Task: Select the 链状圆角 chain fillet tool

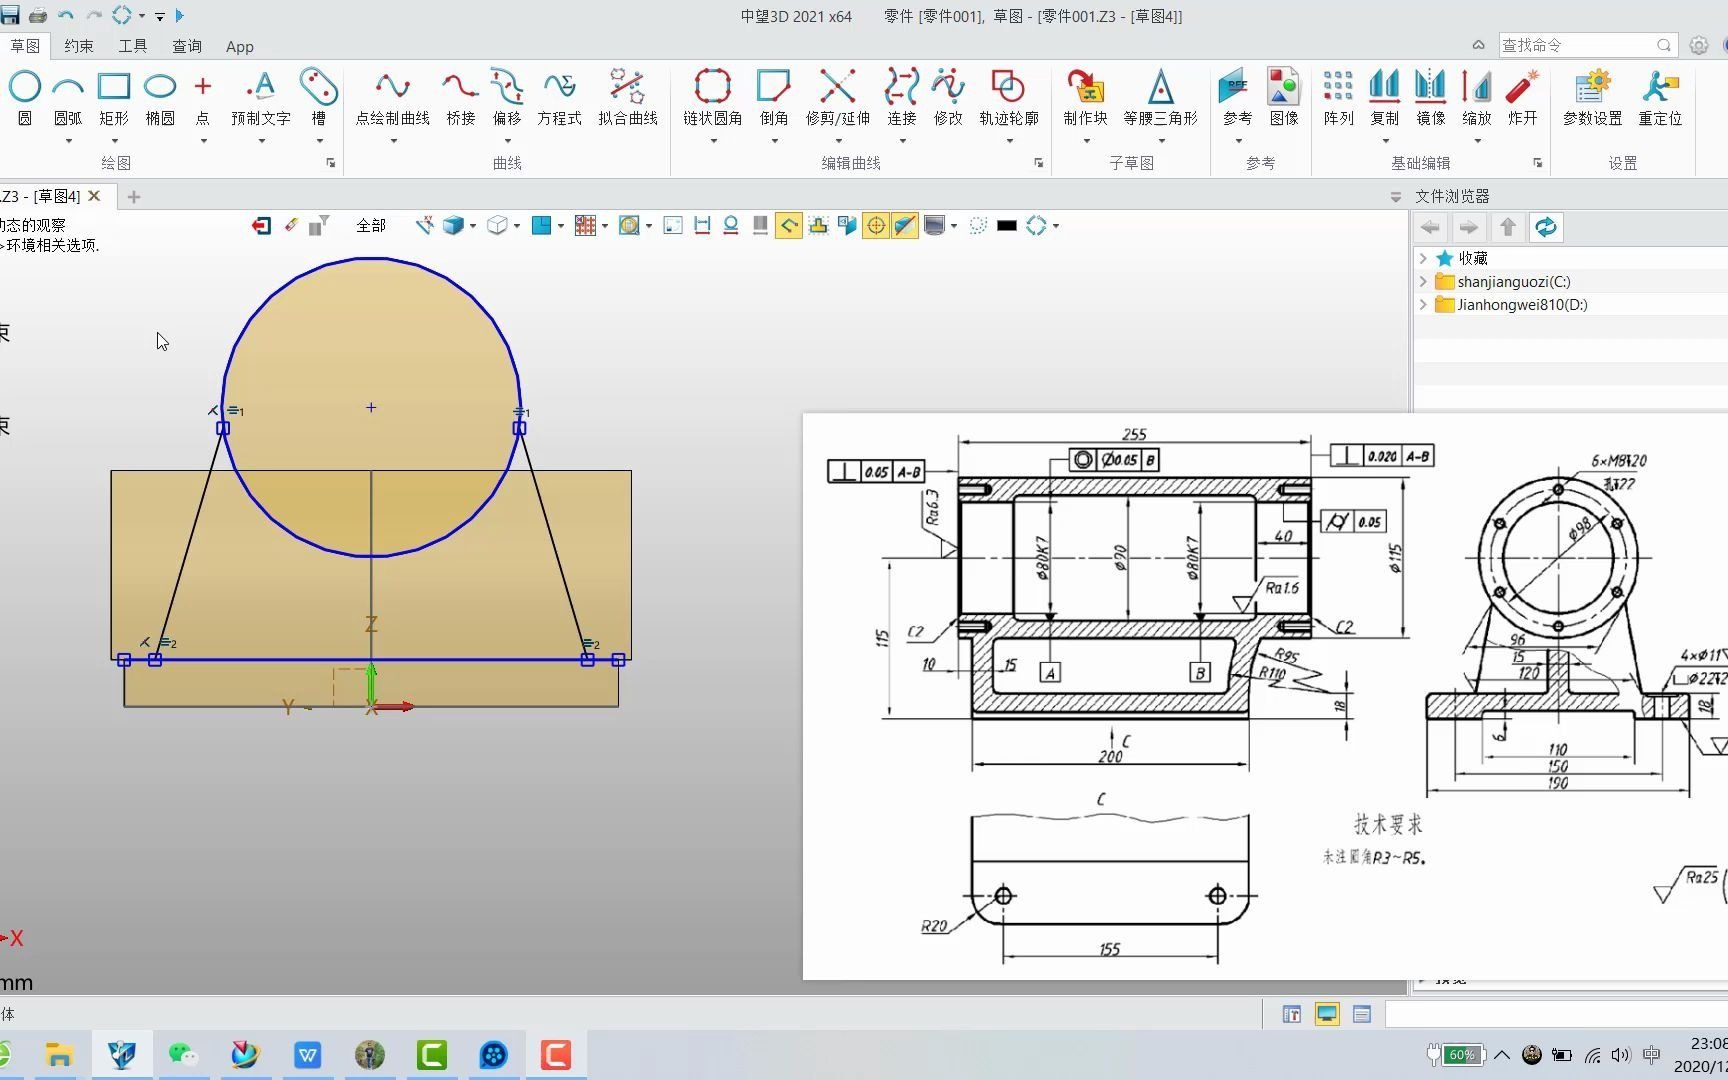Action: [713, 97]
